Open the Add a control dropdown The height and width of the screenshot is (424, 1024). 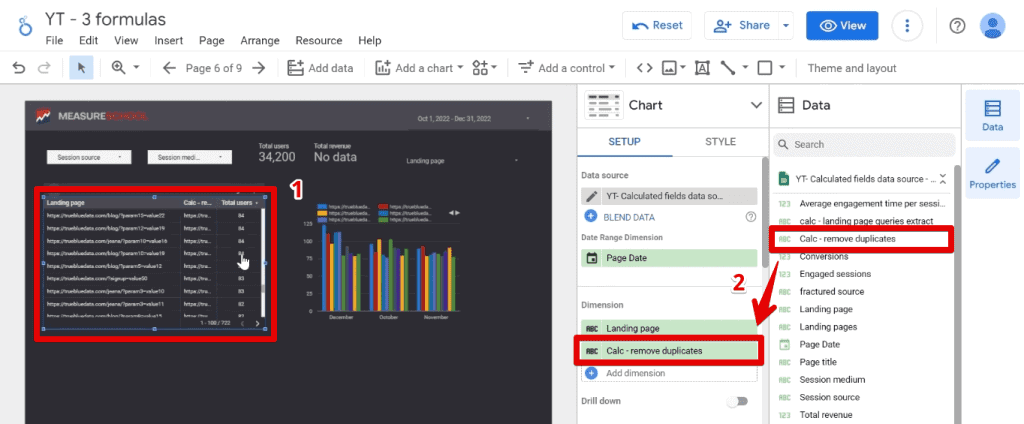coord(566,68)
